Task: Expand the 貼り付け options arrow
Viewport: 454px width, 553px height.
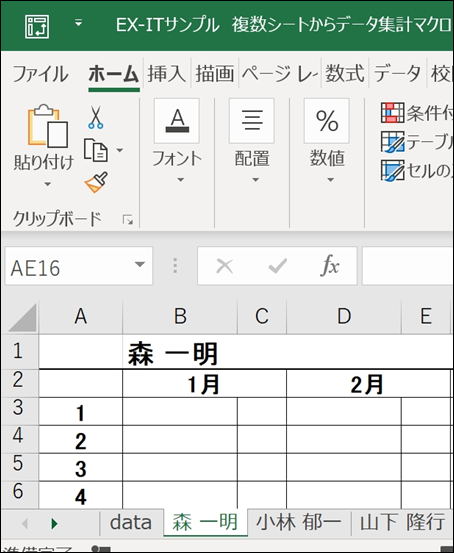Action: [48, 184]
